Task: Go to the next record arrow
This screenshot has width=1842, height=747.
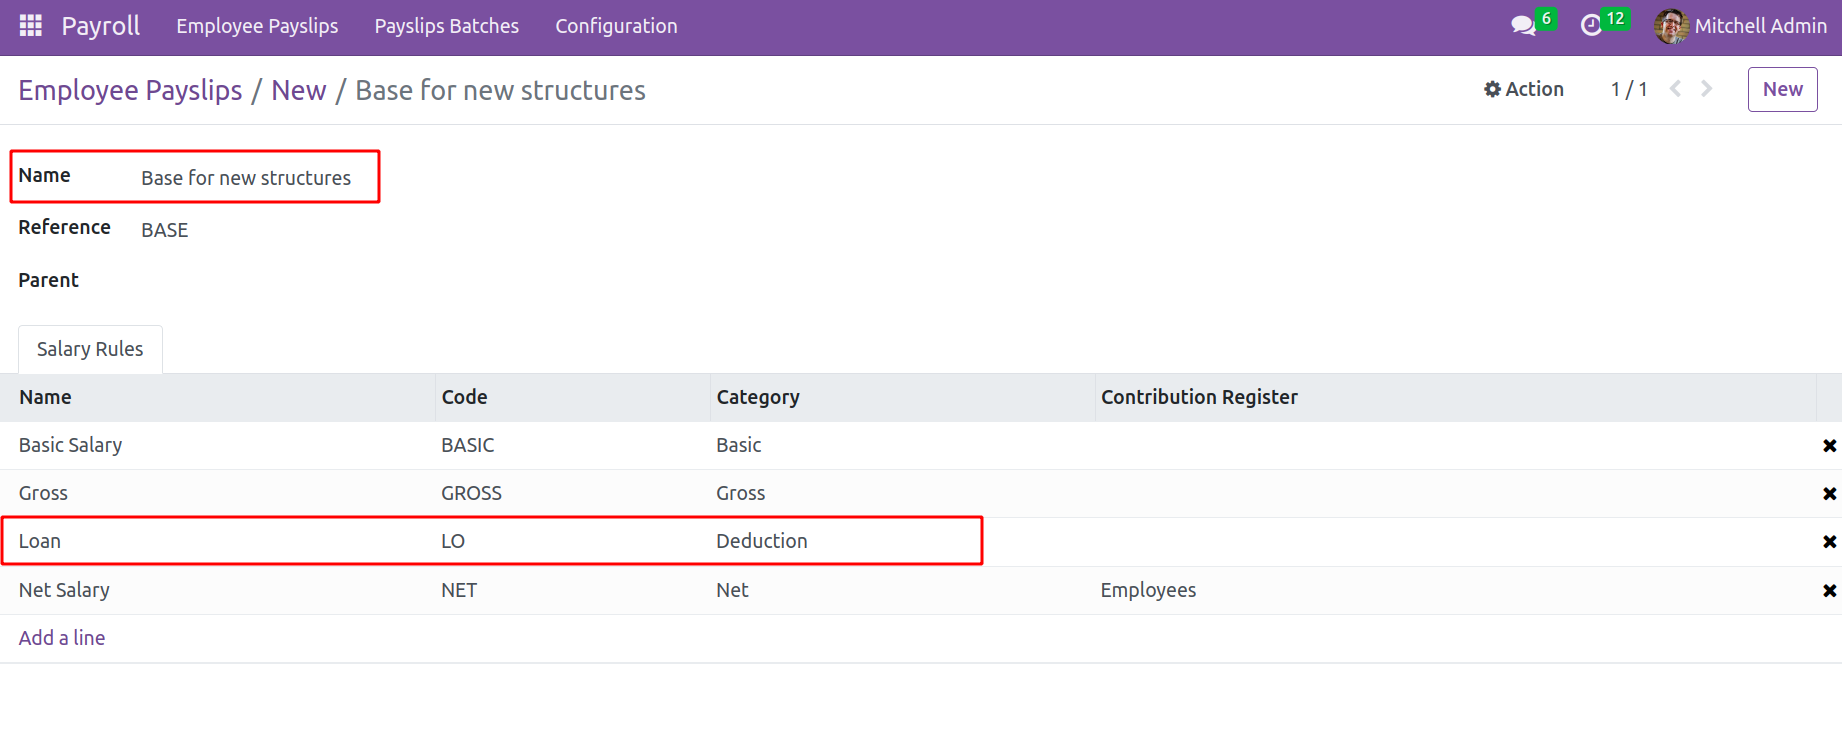Action: tap(1707, 89)
